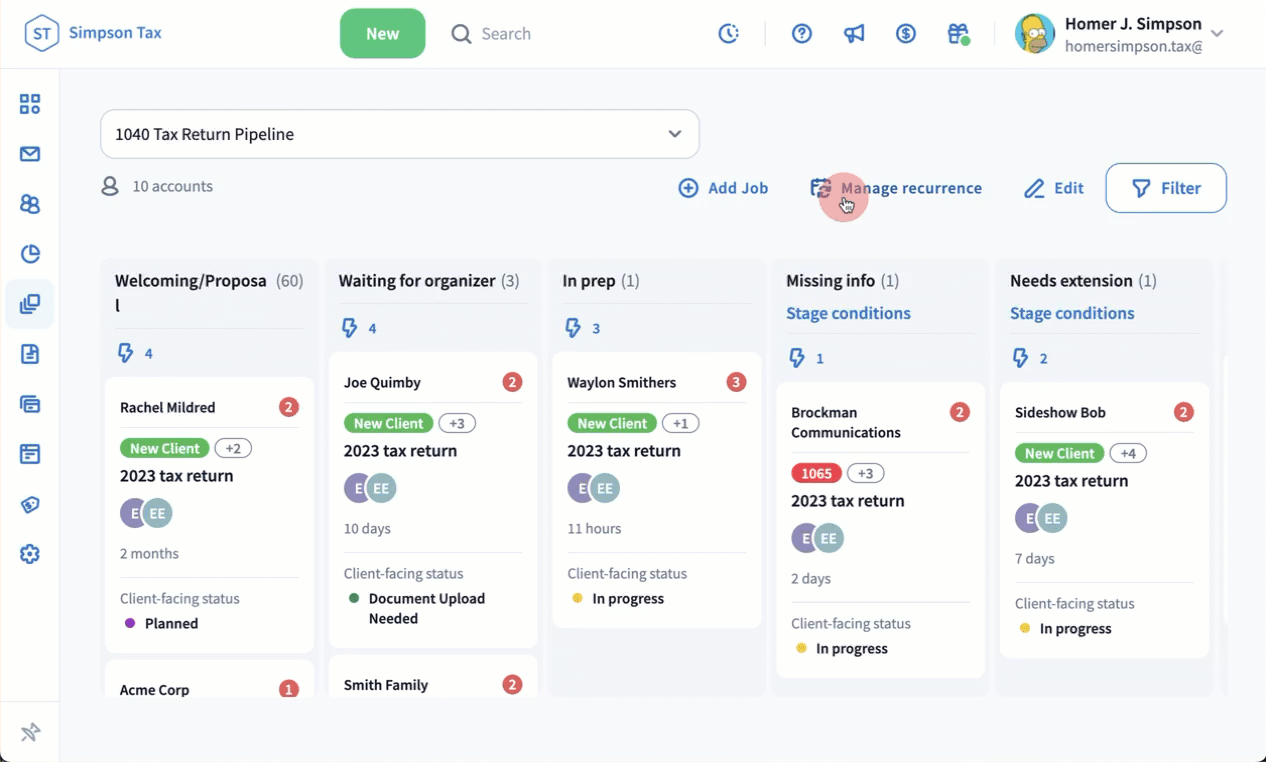Click the Edit pipeline option
This screenshot has height=762, width=1266.
point(1054,188)
